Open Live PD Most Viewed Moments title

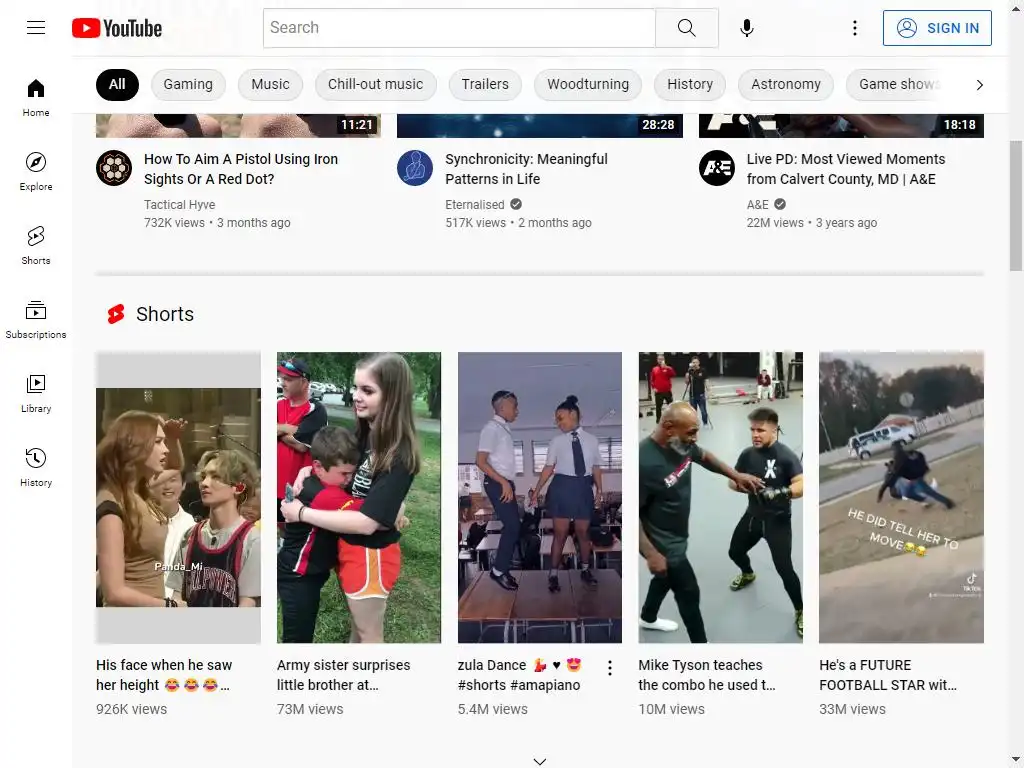(846, 169)
